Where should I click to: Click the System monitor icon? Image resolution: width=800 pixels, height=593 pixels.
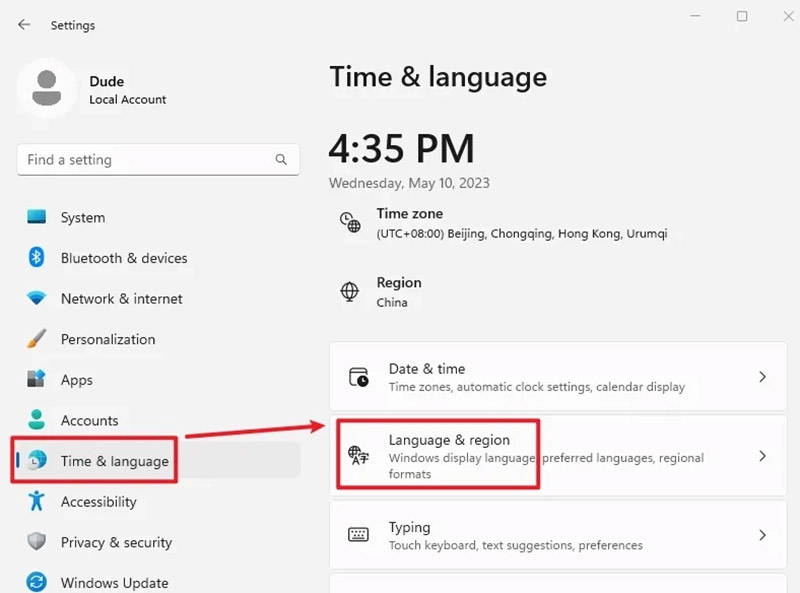pos(36,216)
